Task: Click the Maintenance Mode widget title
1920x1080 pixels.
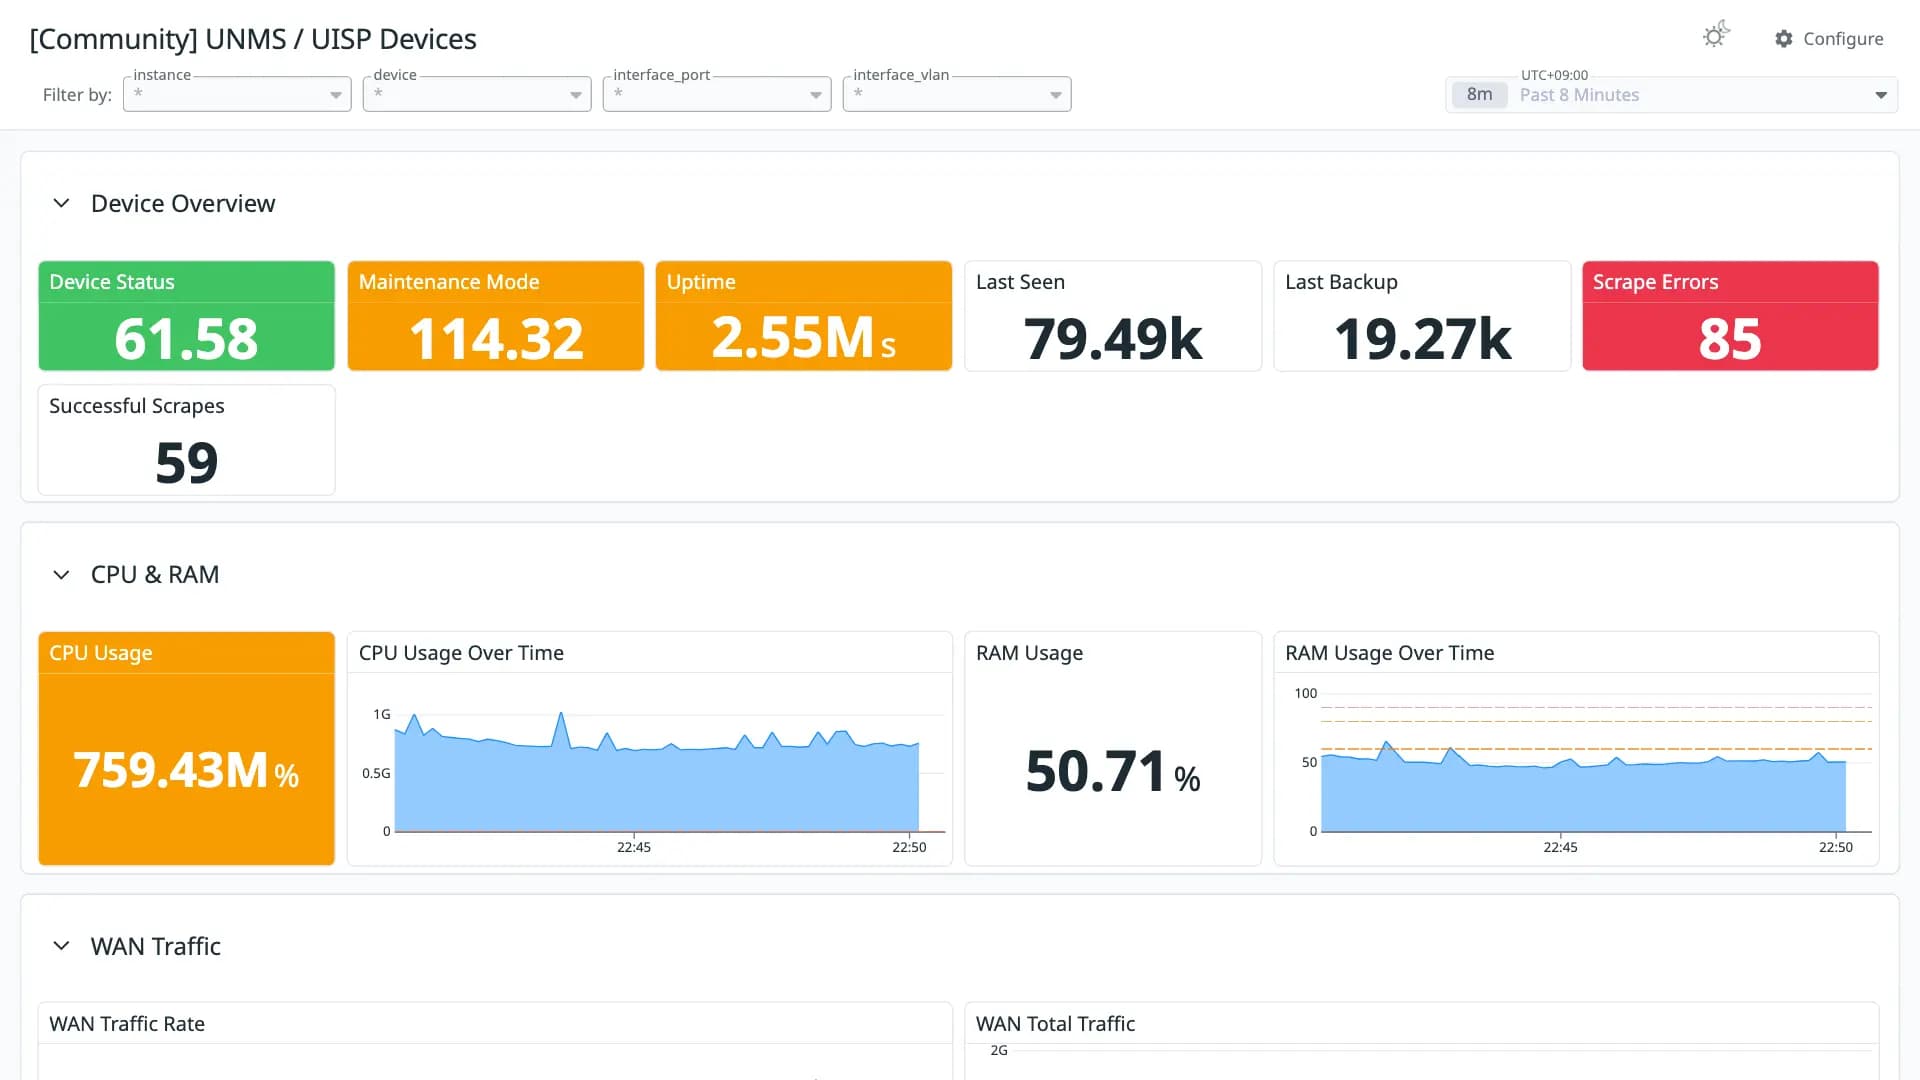Action: (x=449, y=282)
